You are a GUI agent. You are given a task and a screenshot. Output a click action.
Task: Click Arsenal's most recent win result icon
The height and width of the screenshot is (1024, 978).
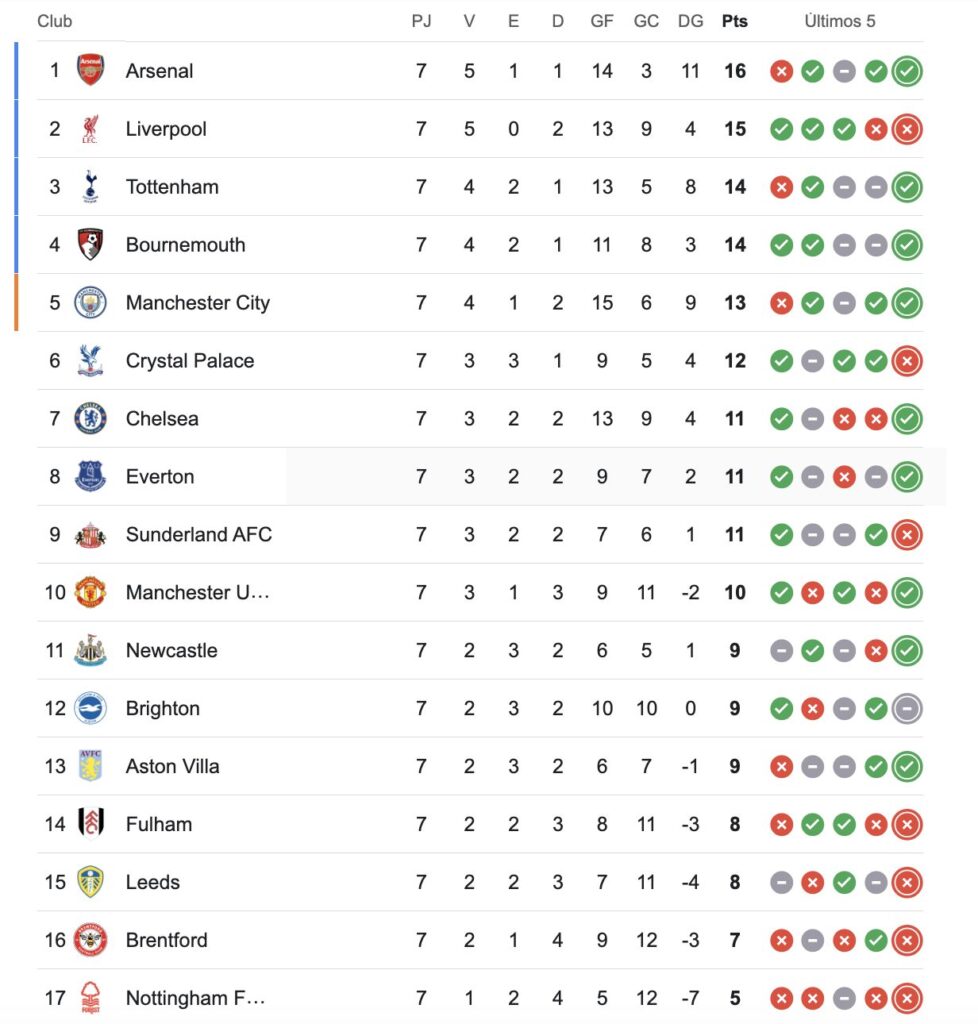point(908,71)
